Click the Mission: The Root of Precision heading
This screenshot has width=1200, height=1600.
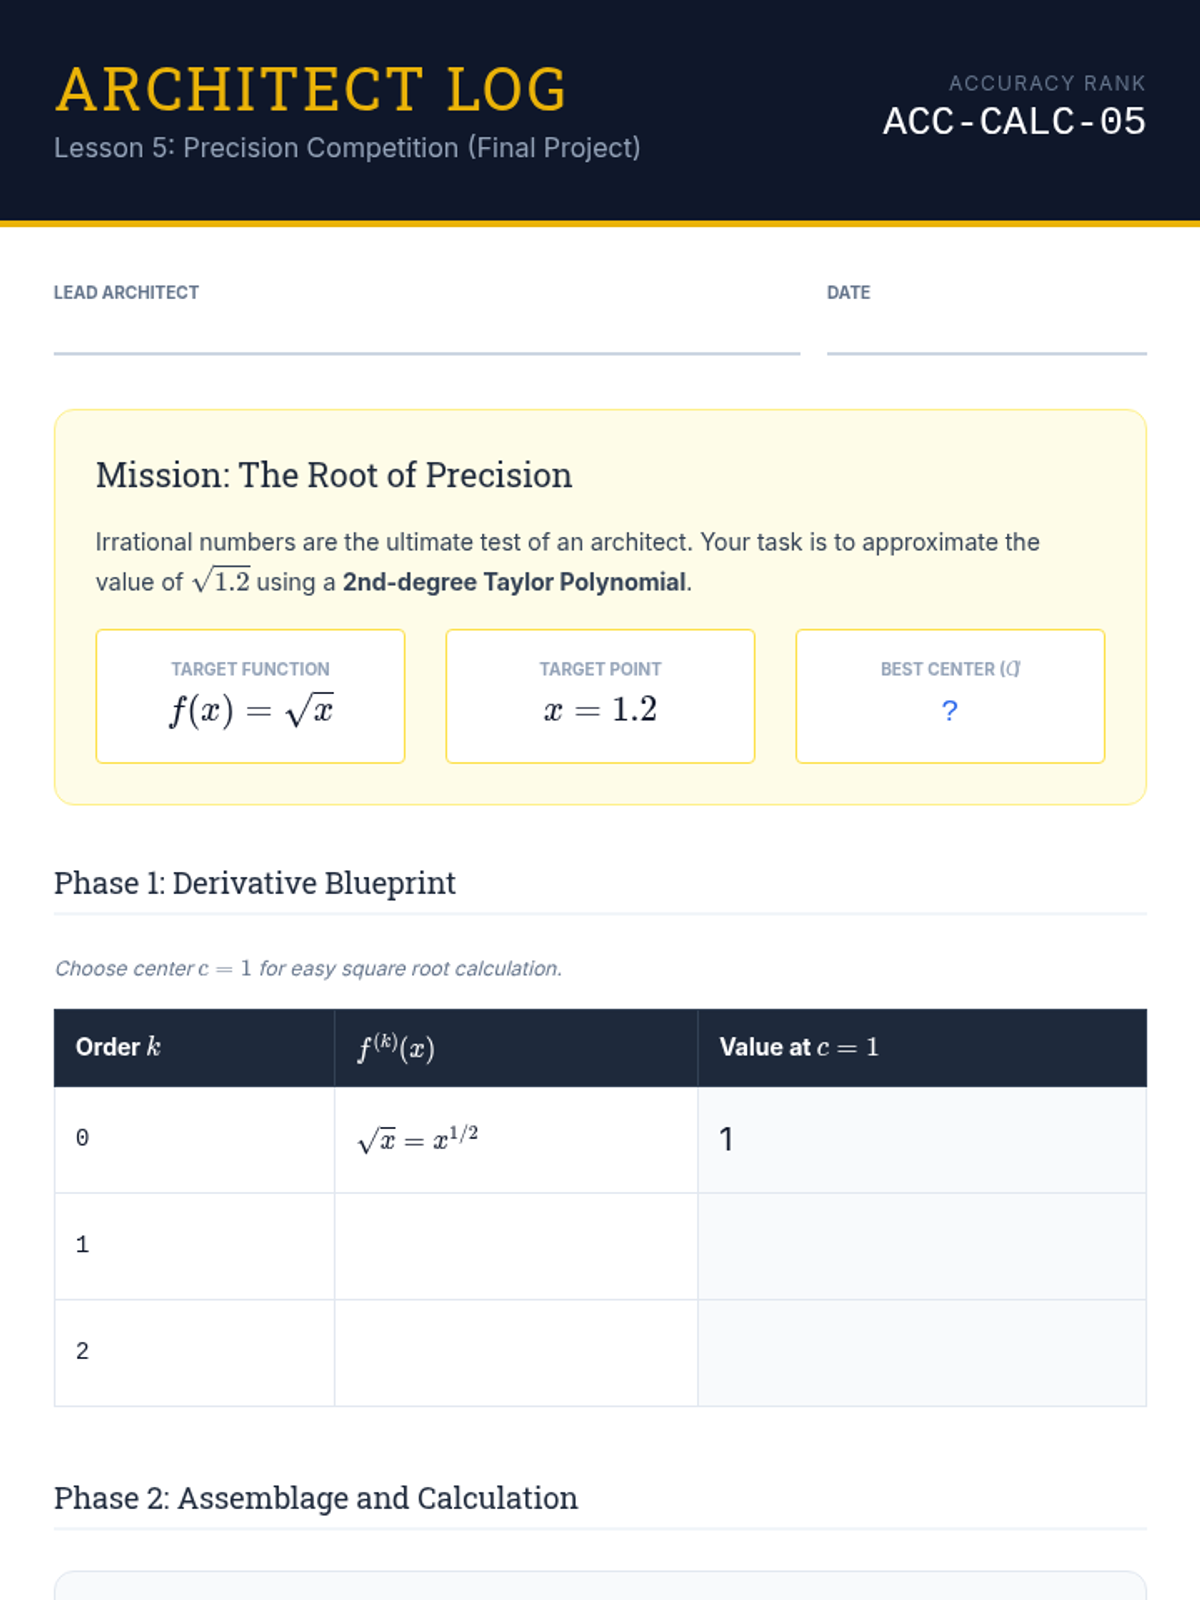pyautogui.click(x=334, y=475)
